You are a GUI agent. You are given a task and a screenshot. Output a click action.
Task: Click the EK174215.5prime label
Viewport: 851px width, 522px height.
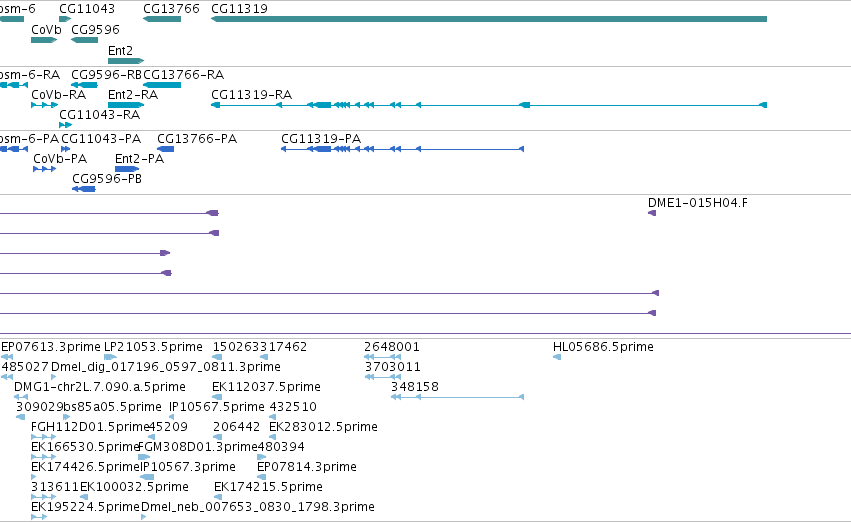pyautogui.click(x=269, y=487)
